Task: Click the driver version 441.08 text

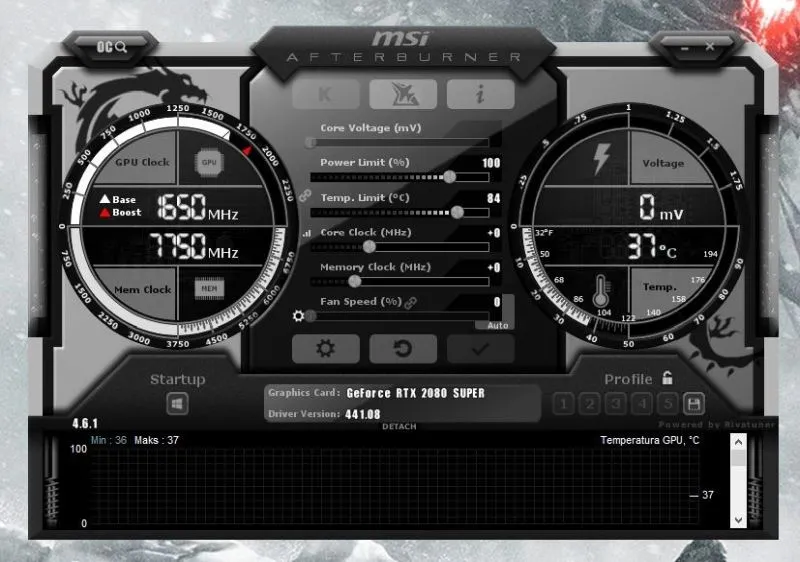Action: point(363,414)
